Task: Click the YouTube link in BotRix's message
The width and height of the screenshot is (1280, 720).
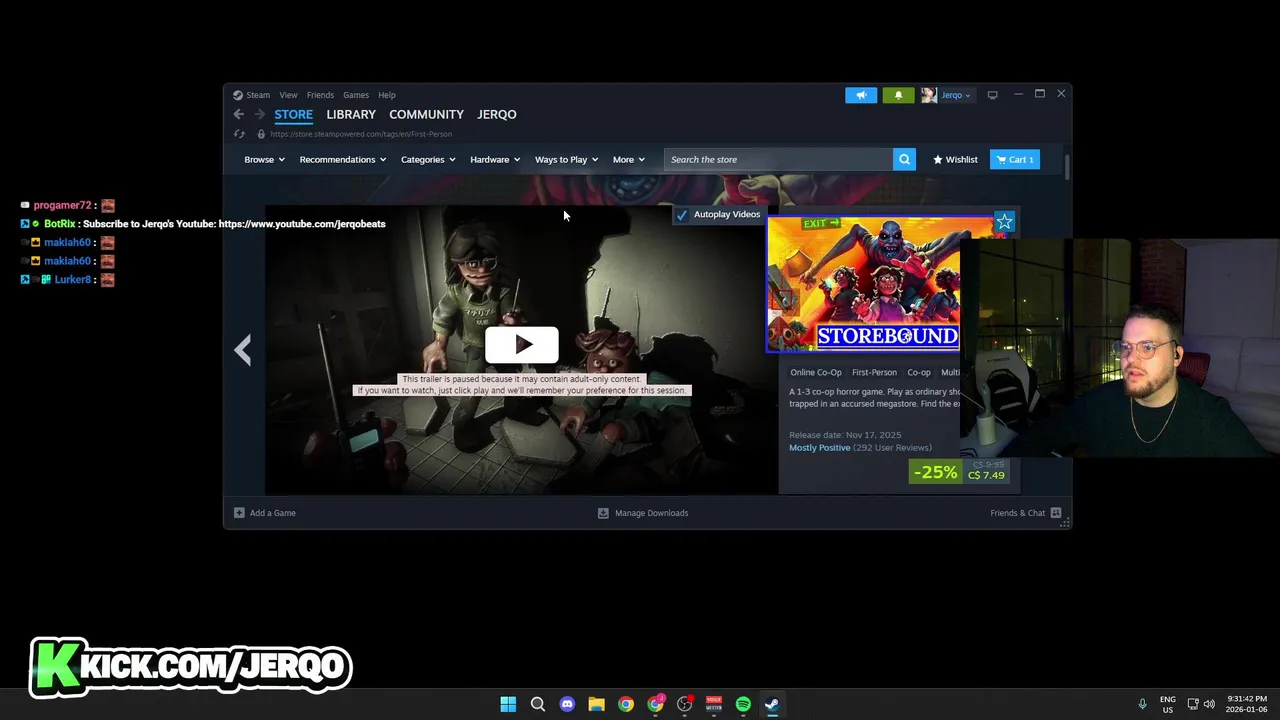Action: tap(302, 224)
